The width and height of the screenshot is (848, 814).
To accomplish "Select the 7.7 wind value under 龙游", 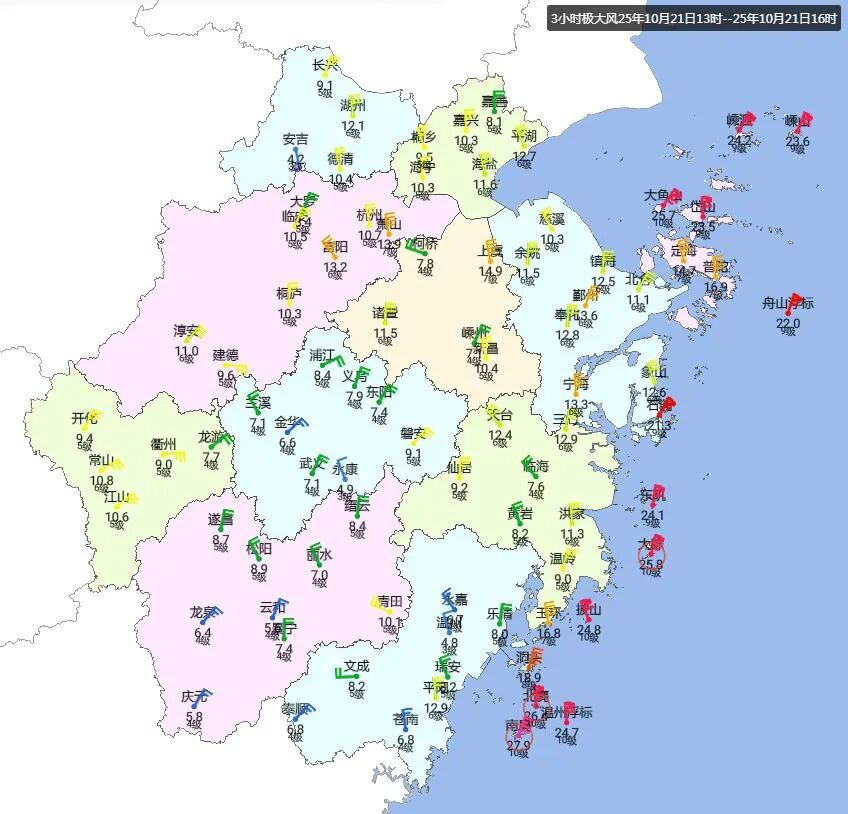I will [211, 457].
